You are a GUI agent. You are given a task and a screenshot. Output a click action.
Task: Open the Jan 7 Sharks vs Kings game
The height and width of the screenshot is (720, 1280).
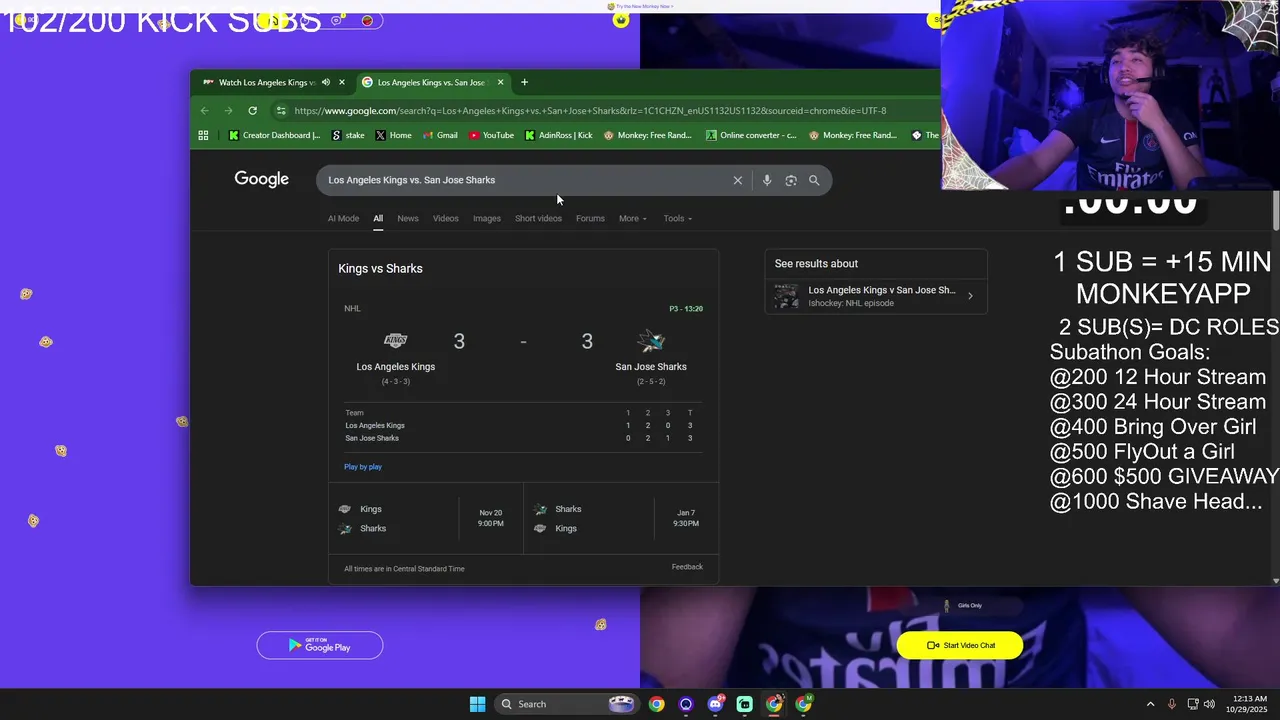[621, 519]
